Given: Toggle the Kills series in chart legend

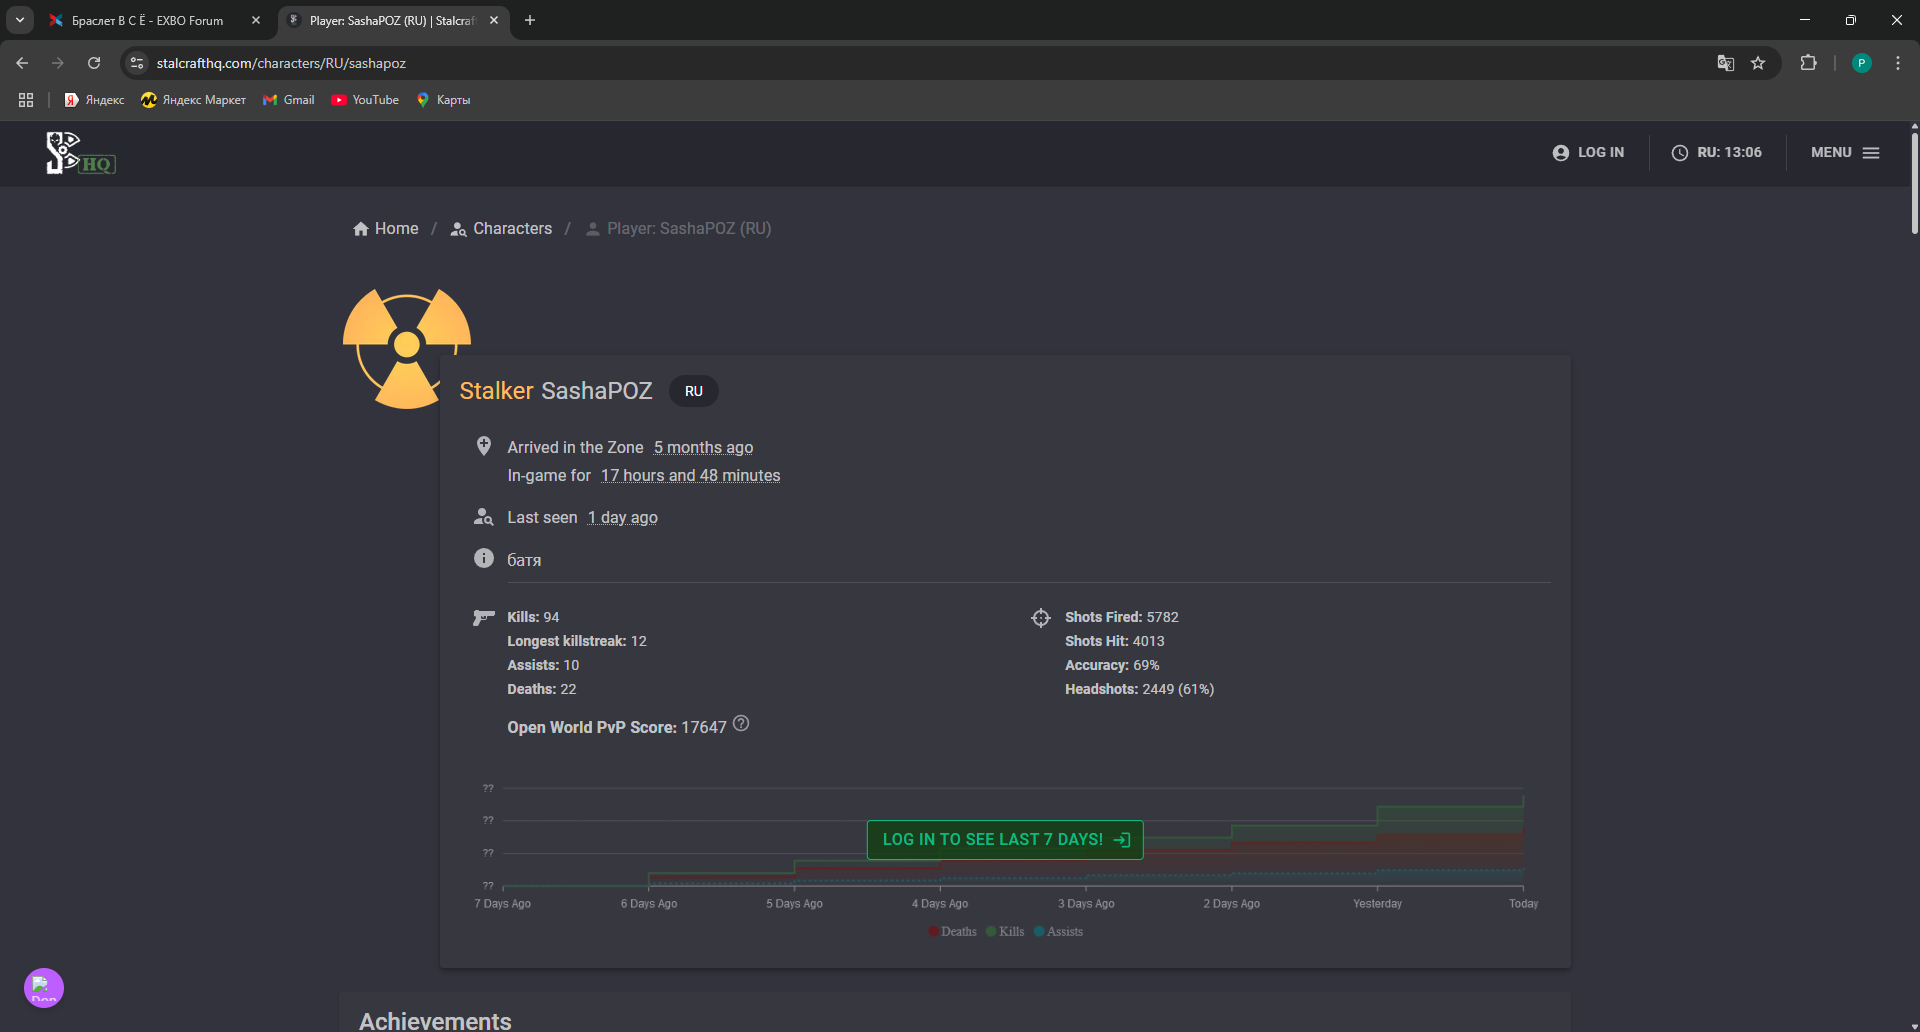Looking at the screenshot, I should point(1005,931).
